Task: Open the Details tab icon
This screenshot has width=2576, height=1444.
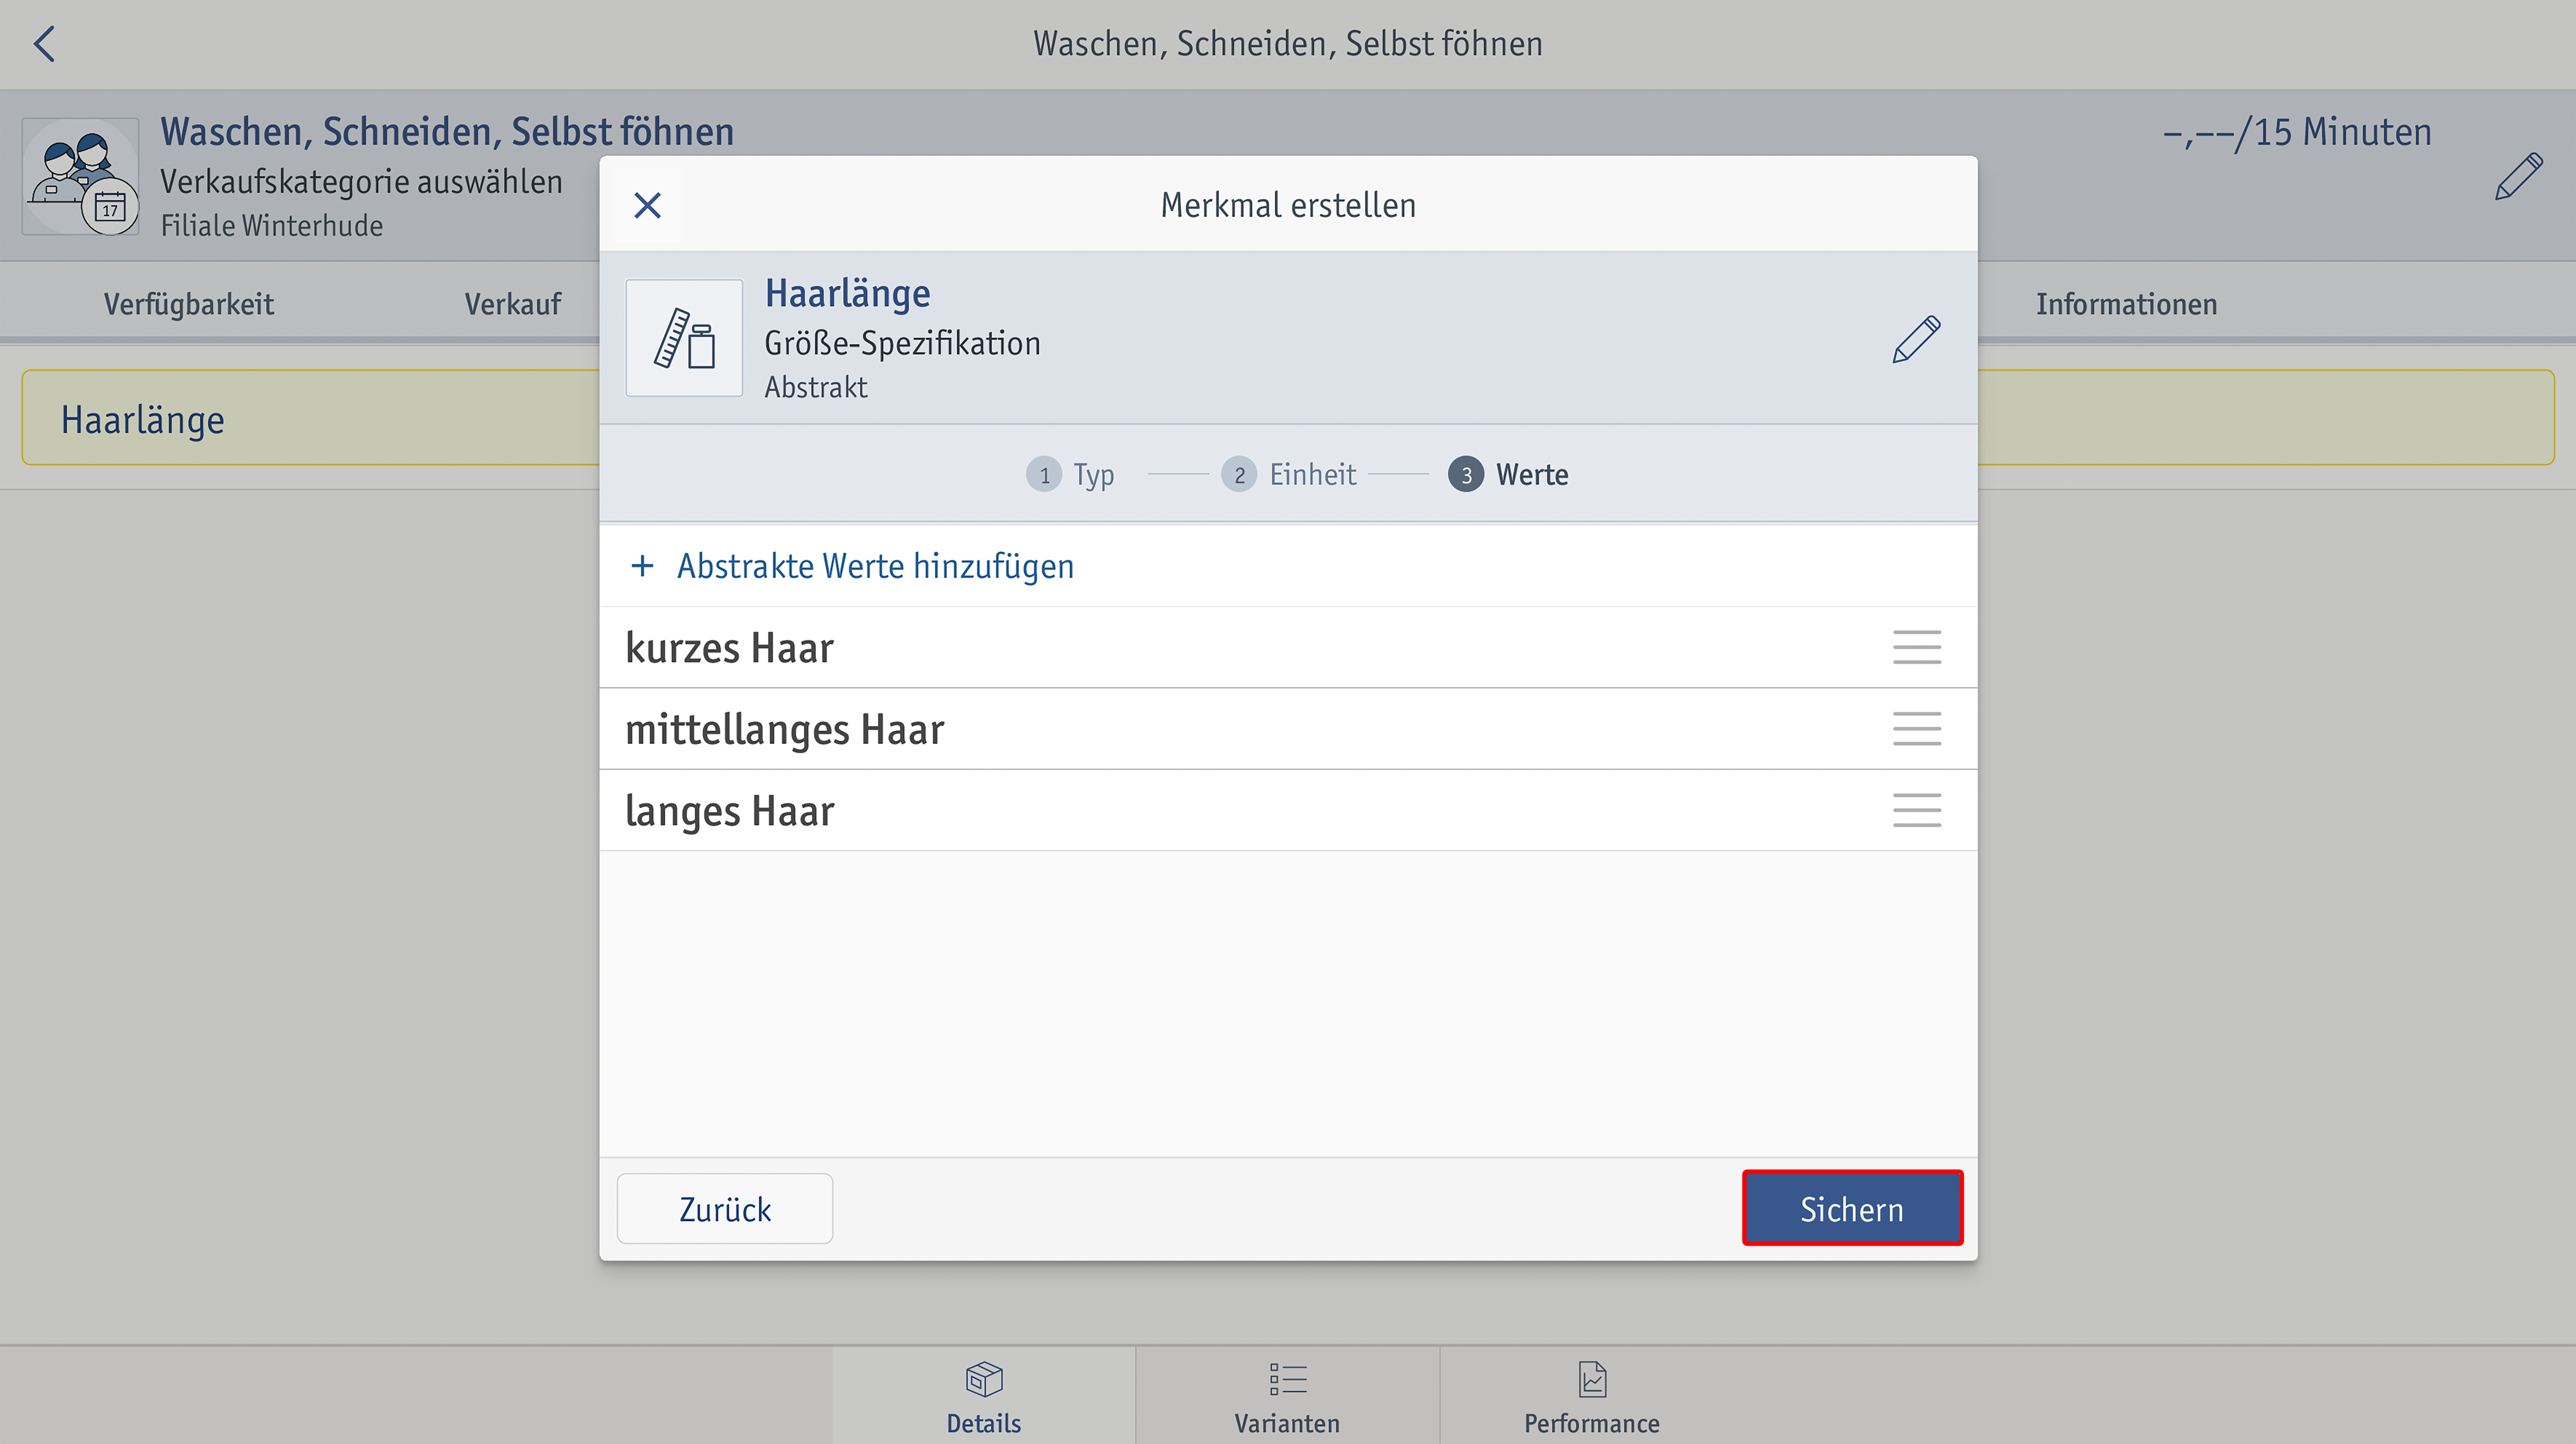Action: (x=984, y=1379)
